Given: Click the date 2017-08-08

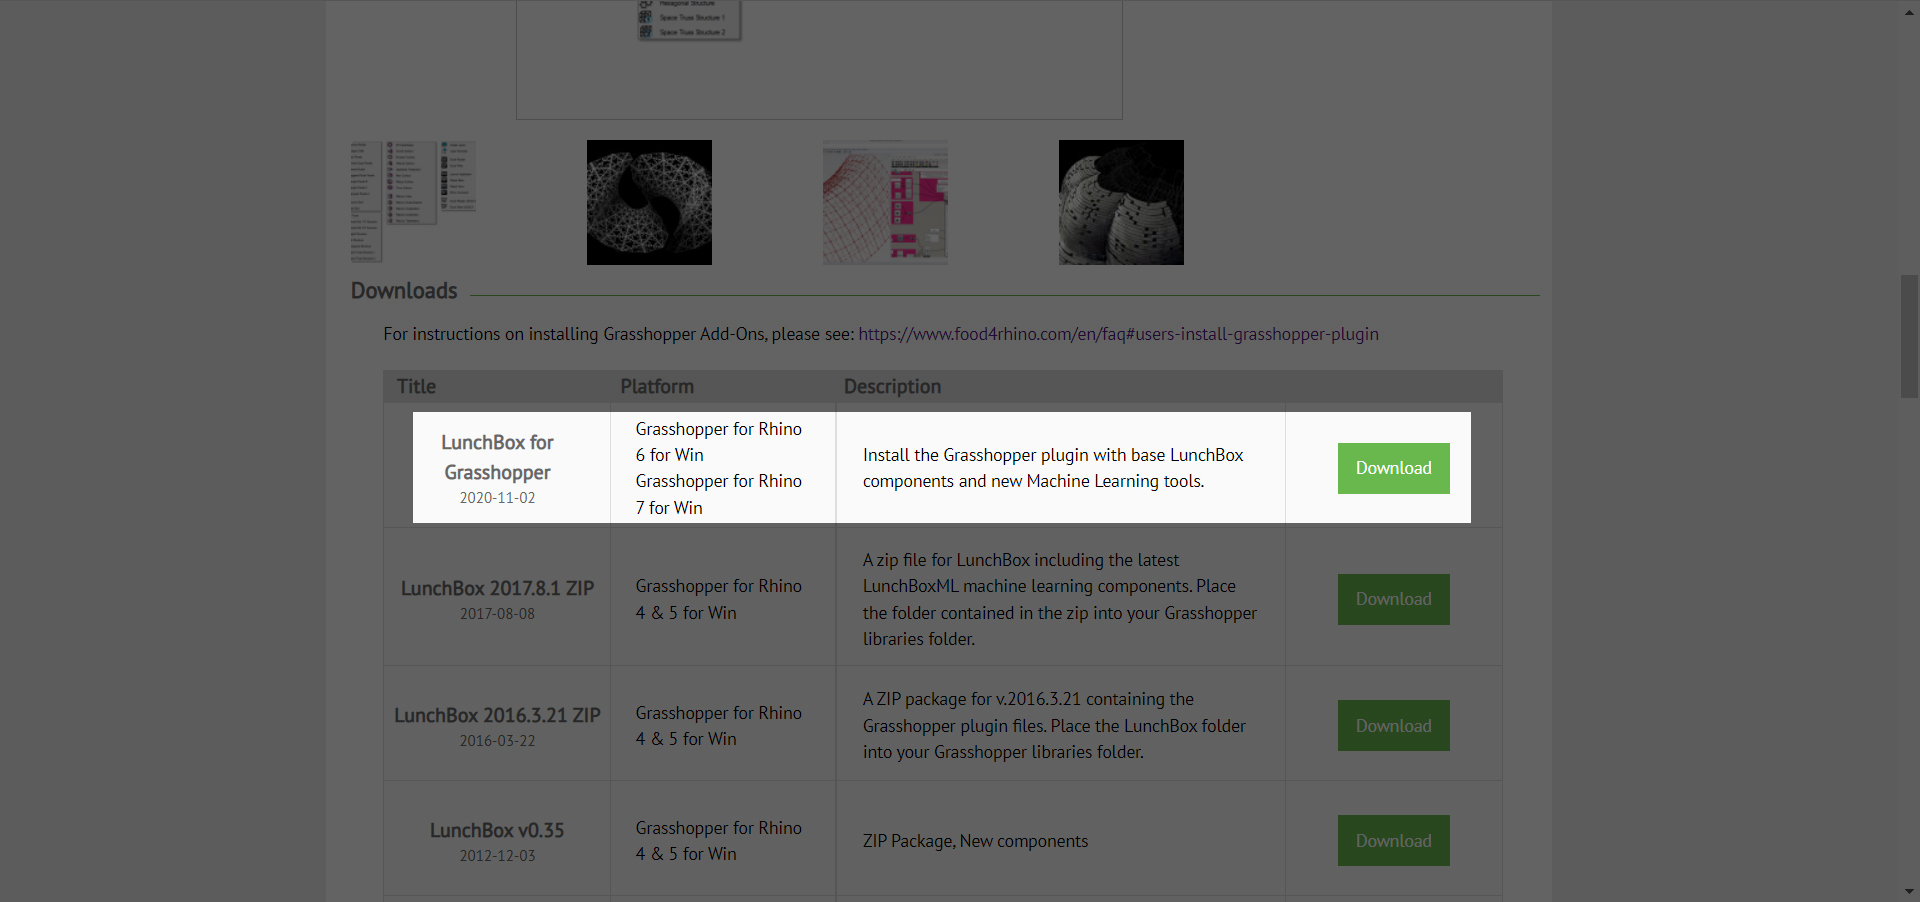Looking at the screenshot, I should (x=497, y=614).
